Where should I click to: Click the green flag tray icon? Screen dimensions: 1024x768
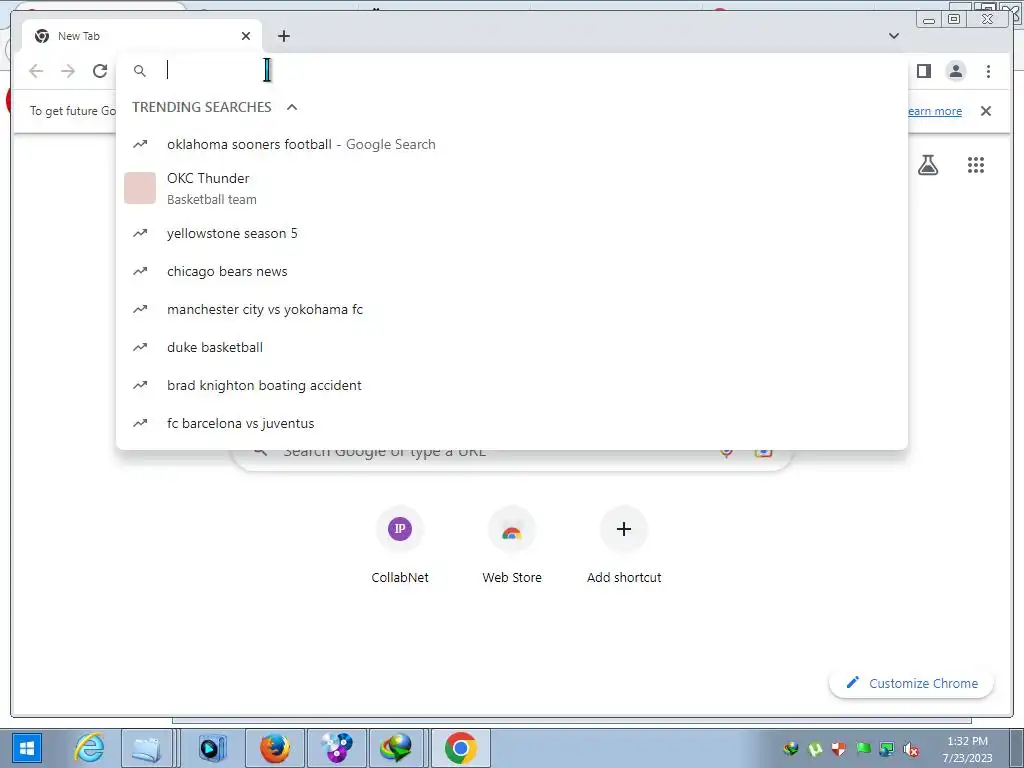pyautogui.click(x=863, y=749)
